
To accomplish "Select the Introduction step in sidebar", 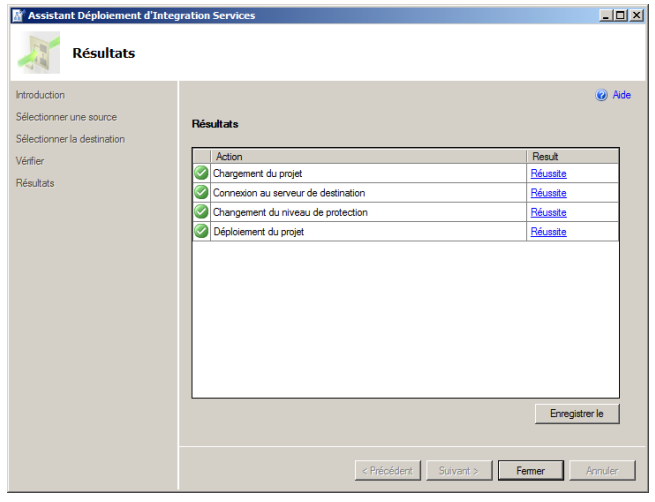I will [40, 95].
